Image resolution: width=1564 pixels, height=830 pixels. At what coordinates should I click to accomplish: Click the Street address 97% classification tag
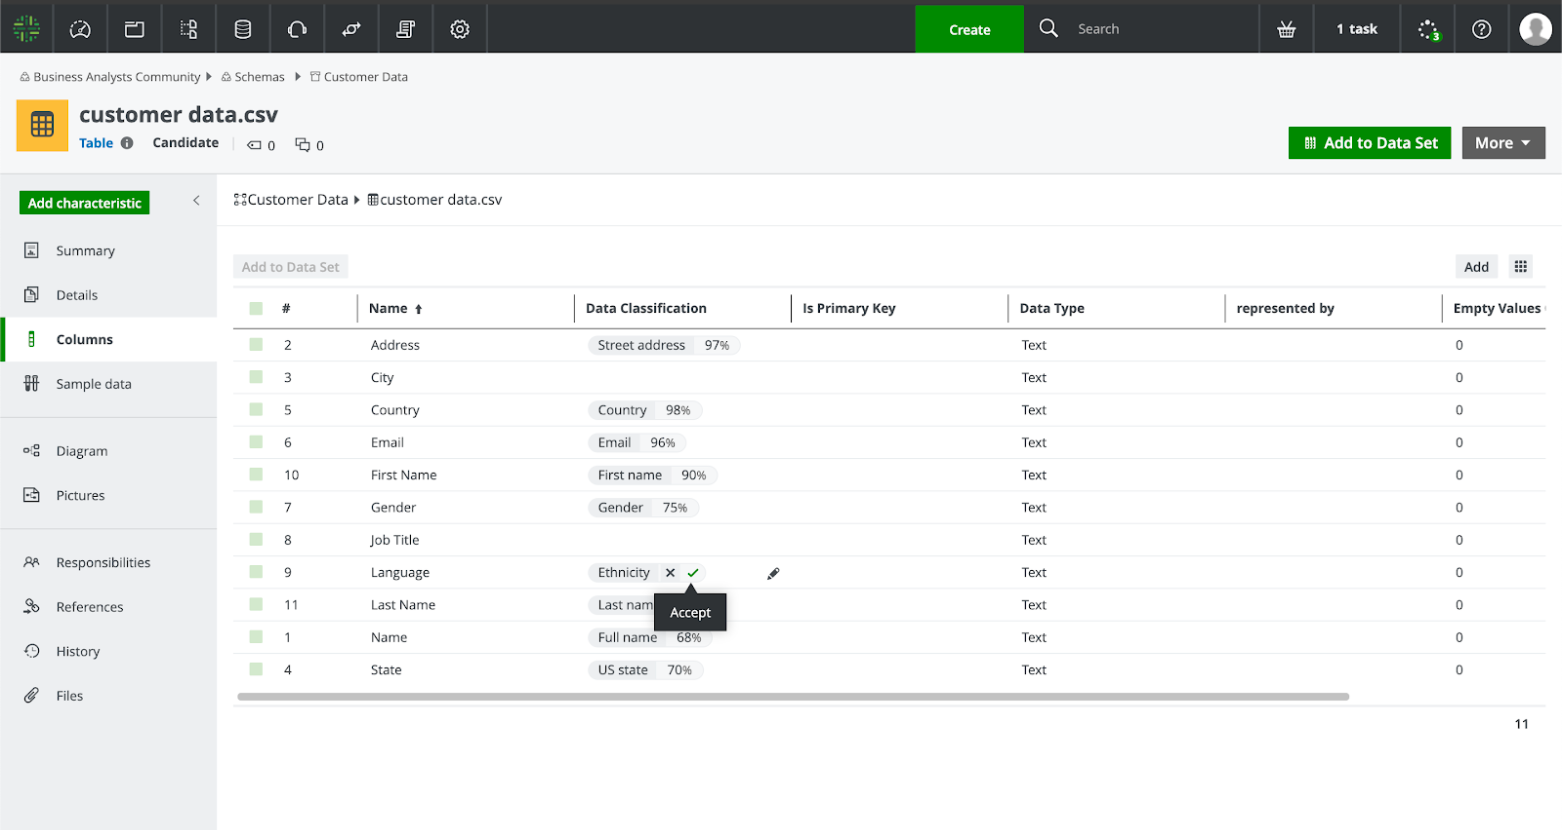tap(664, 345)
